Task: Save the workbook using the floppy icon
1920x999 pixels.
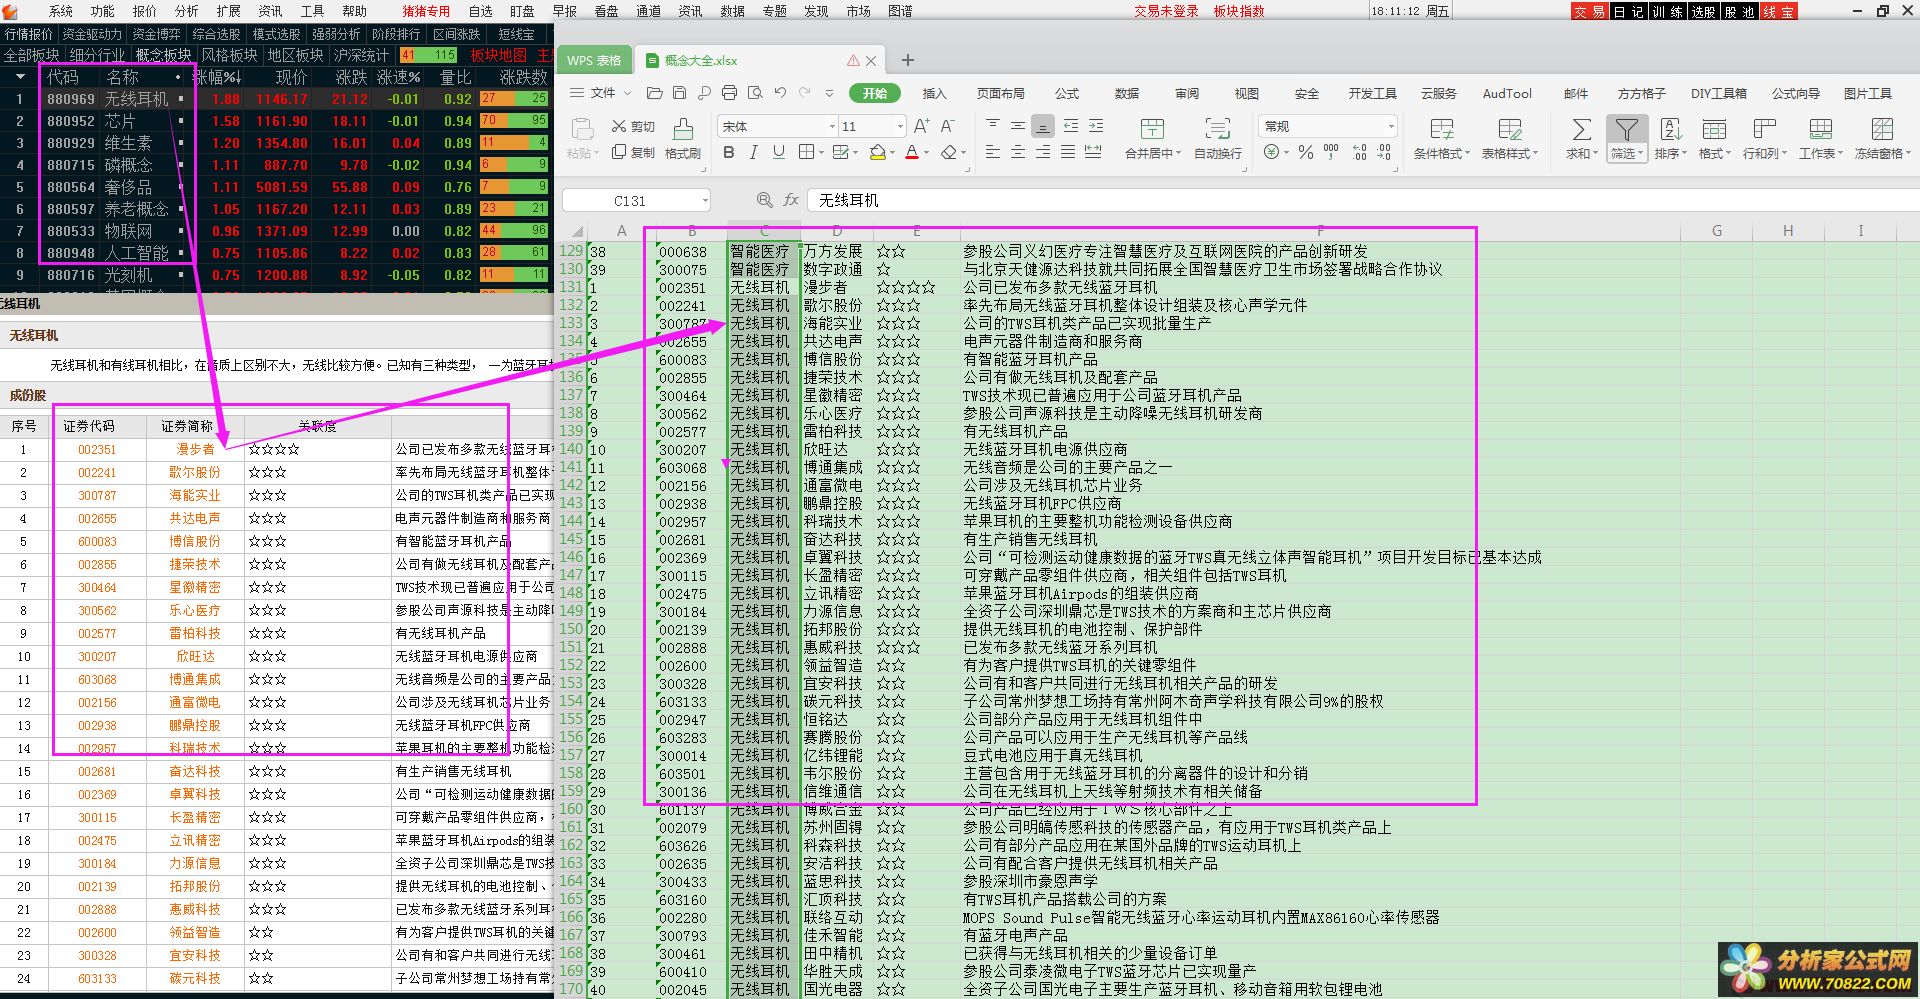Action: coord(679,93)
